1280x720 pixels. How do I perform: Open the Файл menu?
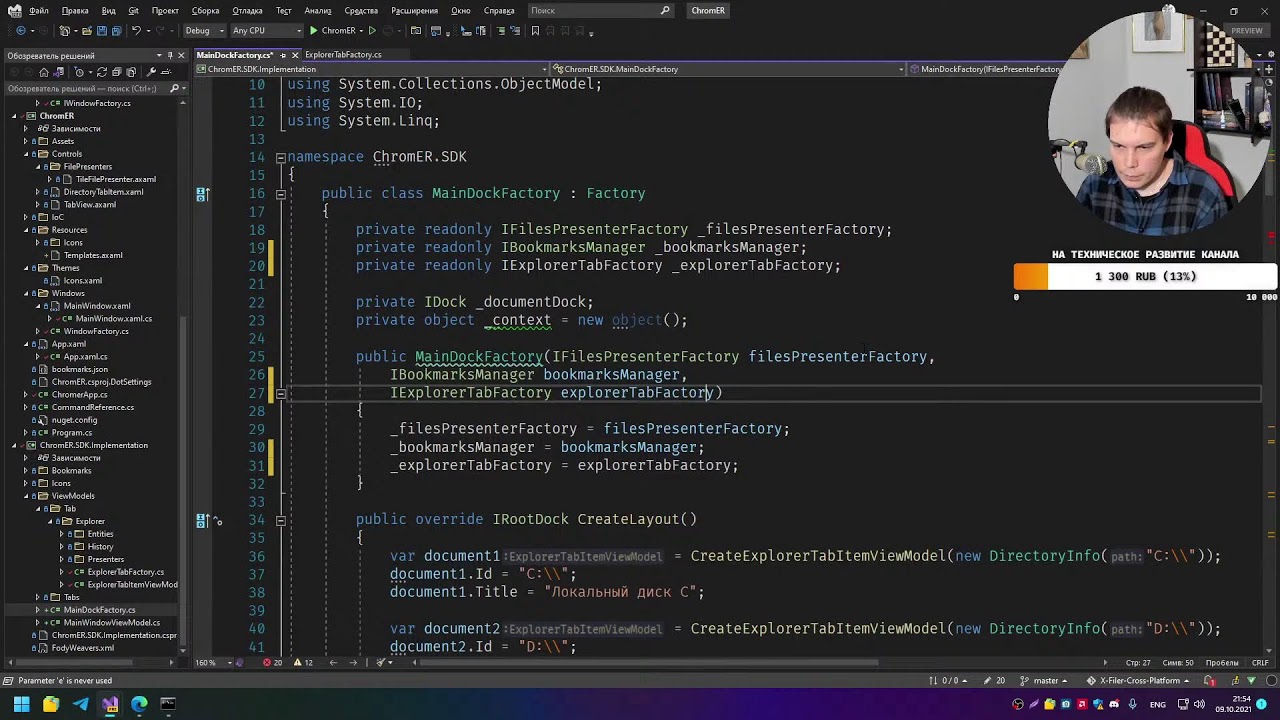tap(38, 11)
